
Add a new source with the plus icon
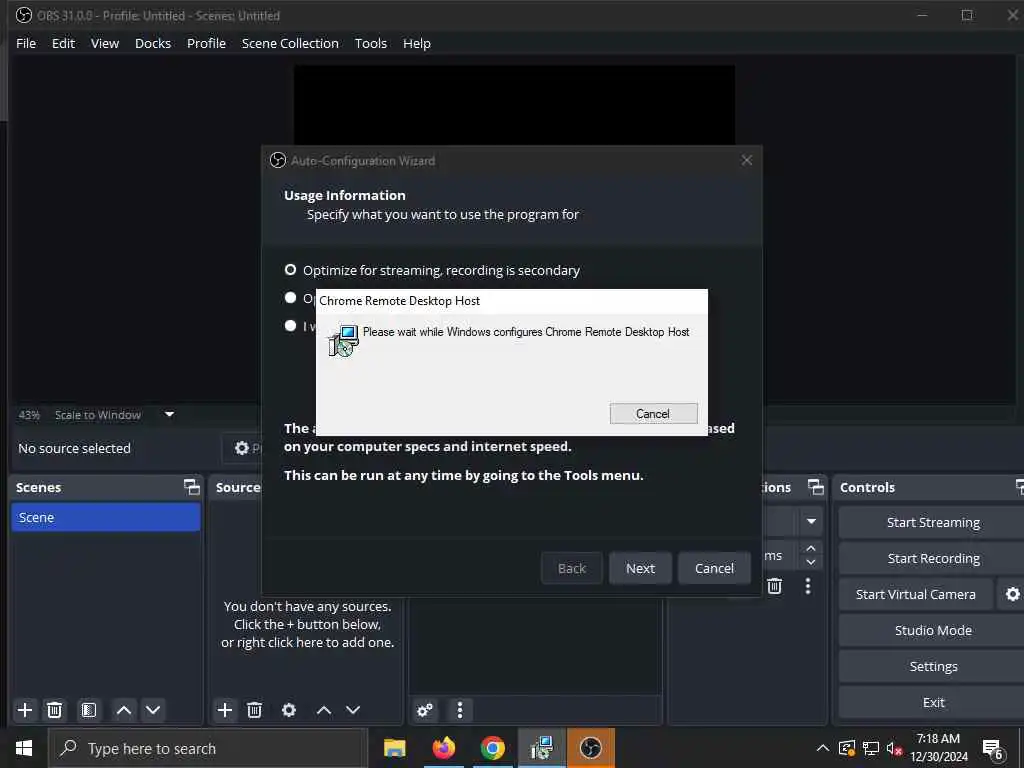[x=225, y=710]
